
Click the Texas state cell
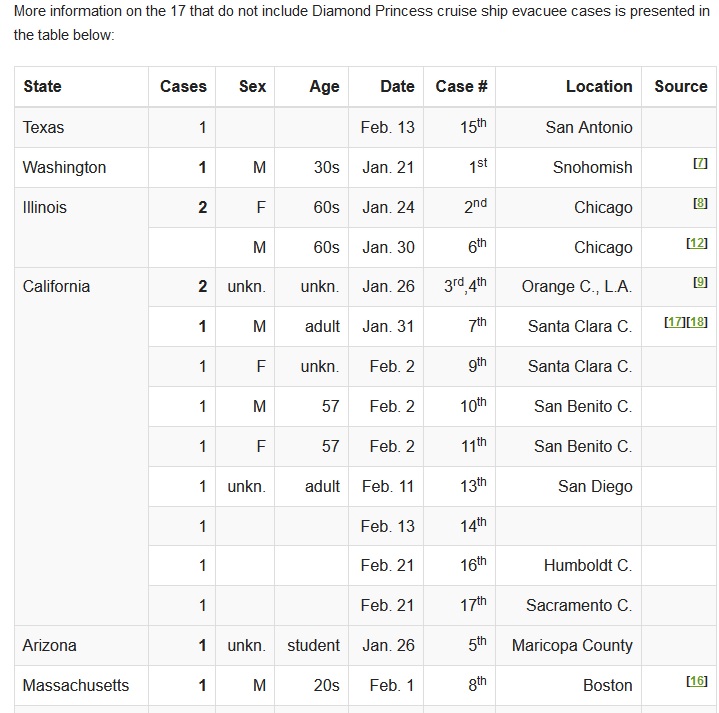(44, 127)
